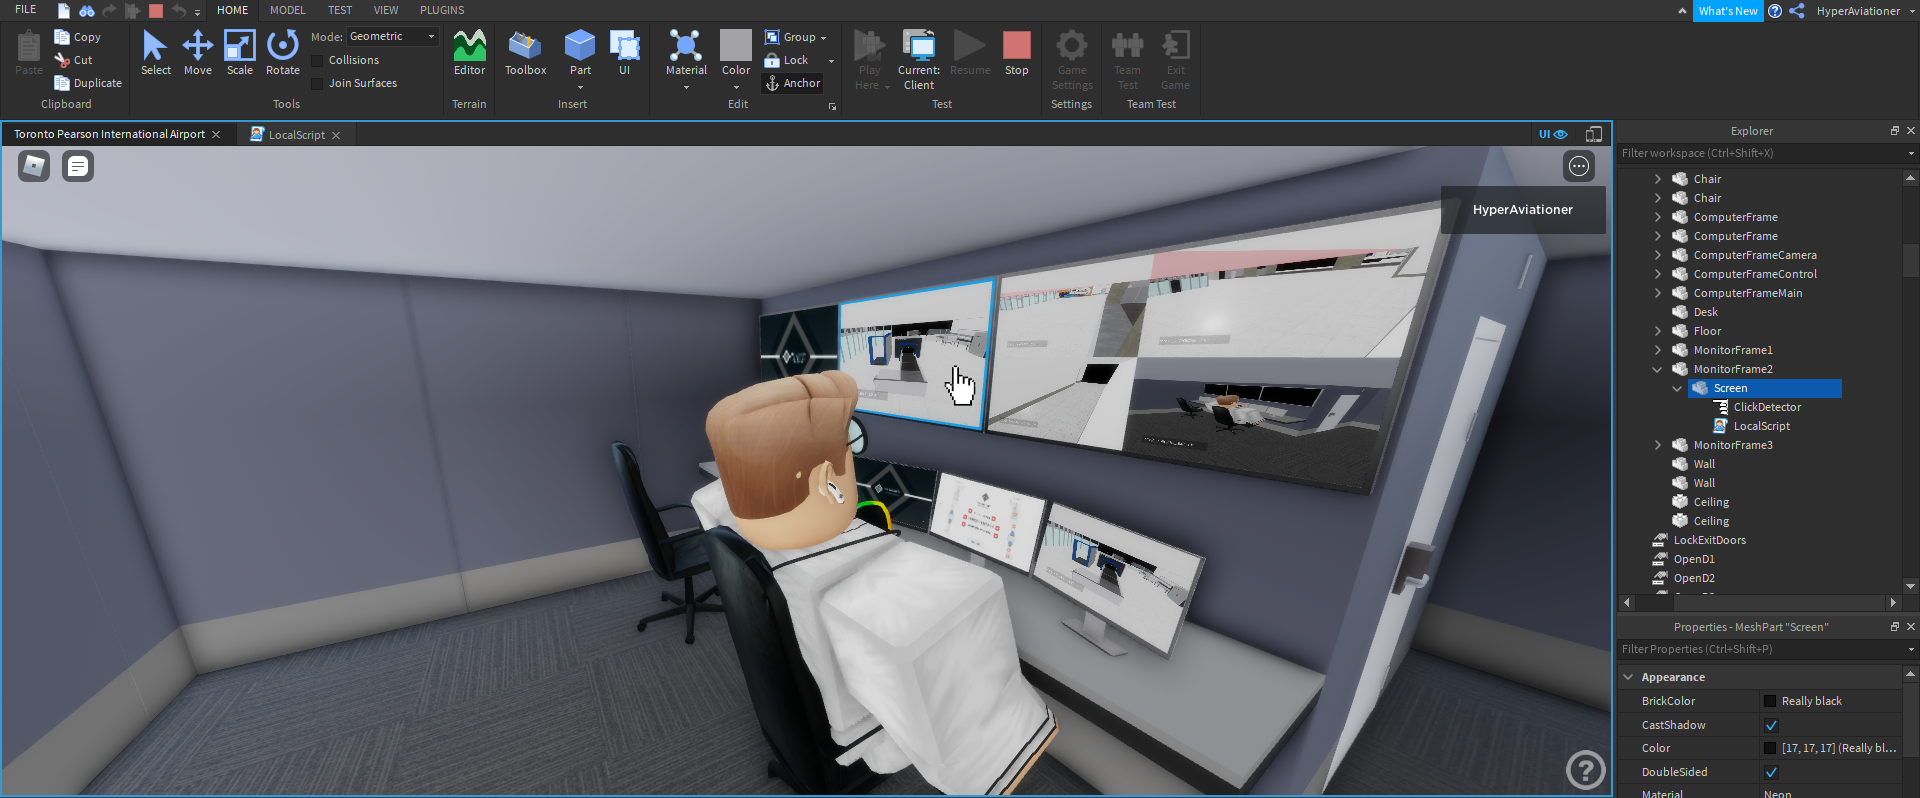This screenshot has width=1920, height=798.
Task: Click the new file icon in title bar
Action: click(64, 11)
